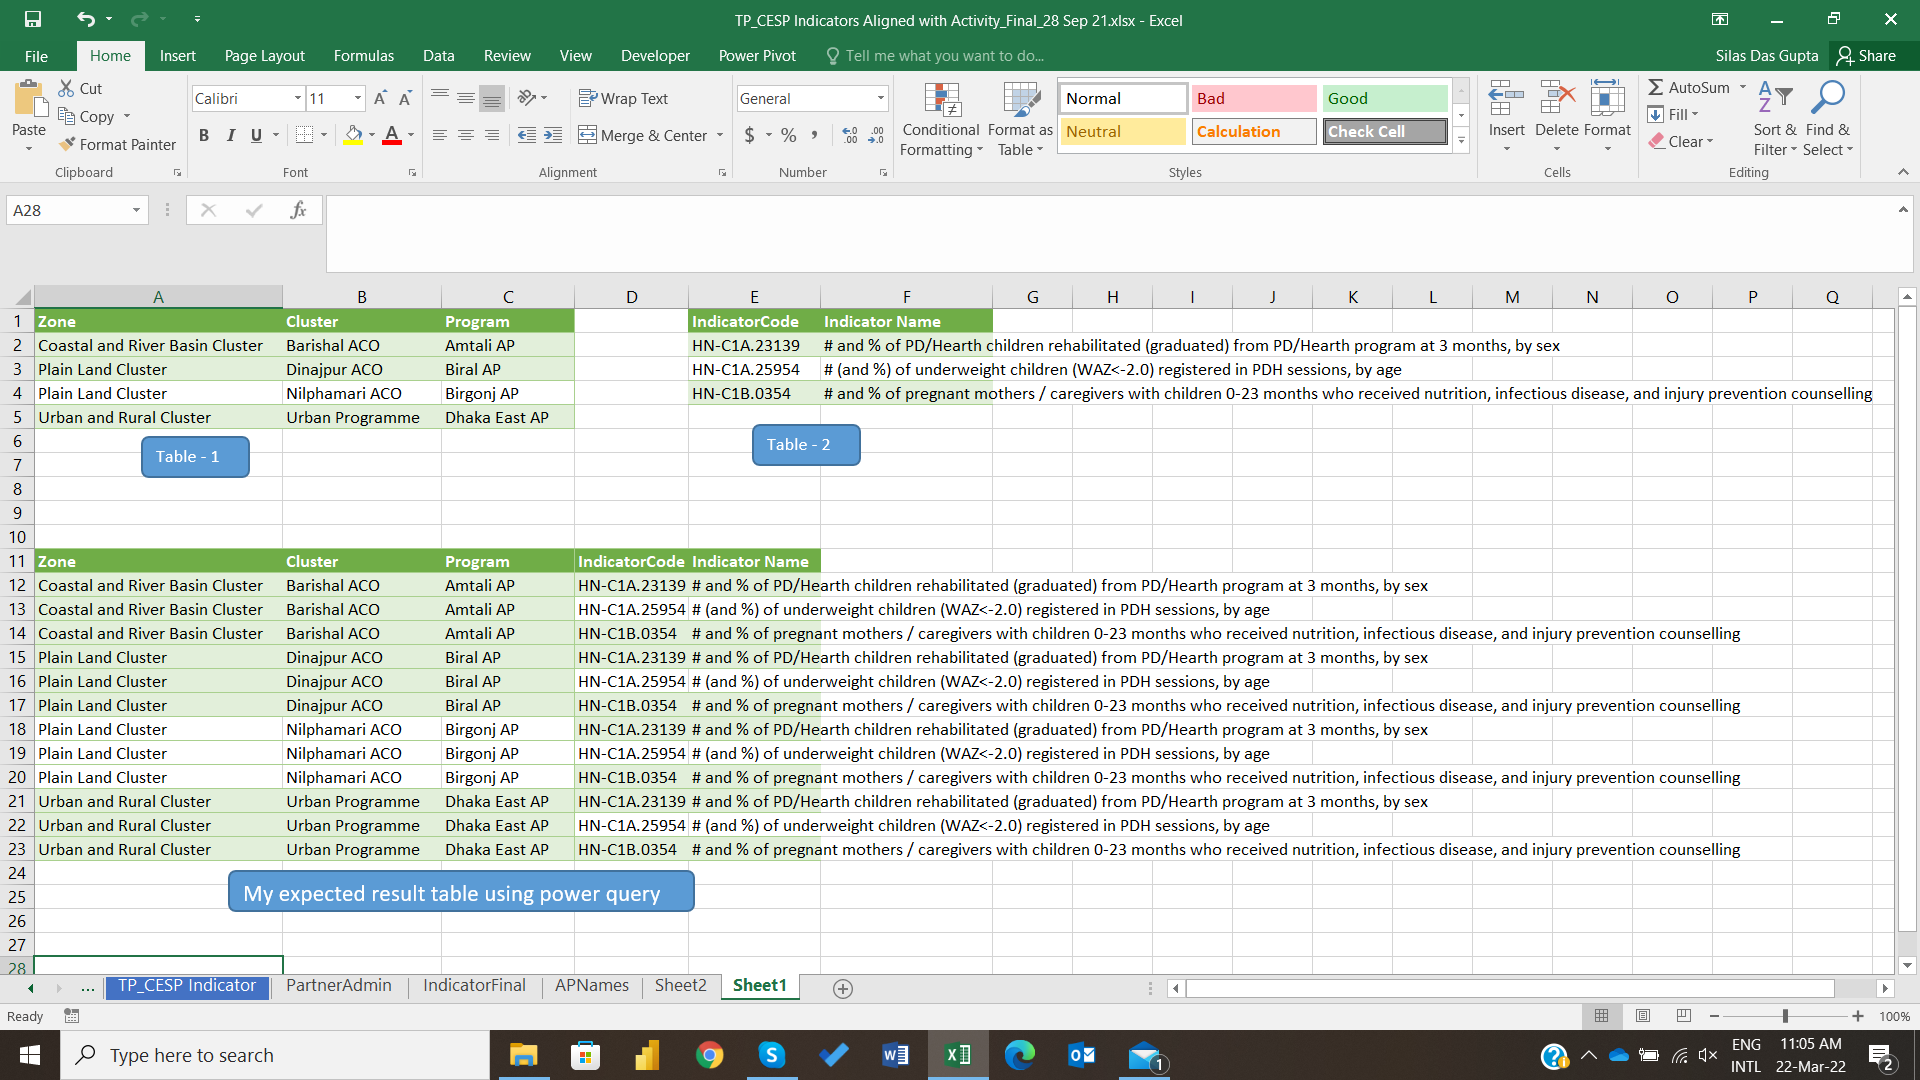This screenshot has width=1920, height=1080.
Task: Click the Cut scissors icon
Action: tap(67, 88)
